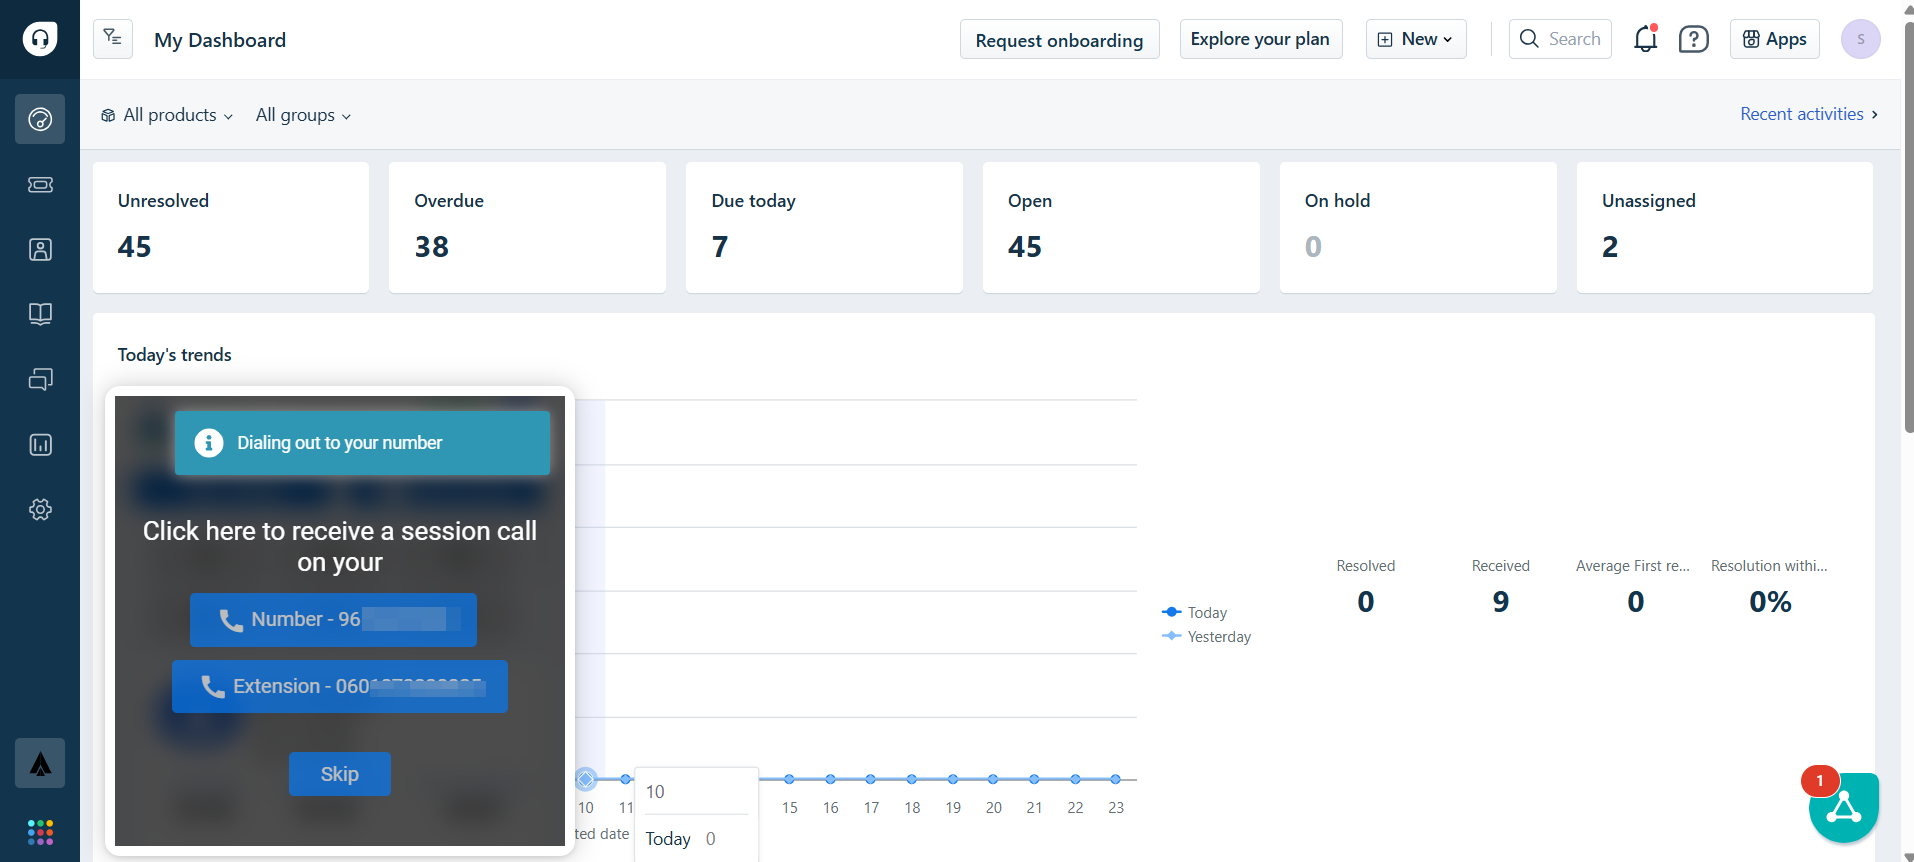Click the chart data point at hour 23
This screenshot has height=862, width=1914.
coord(1115,779)
